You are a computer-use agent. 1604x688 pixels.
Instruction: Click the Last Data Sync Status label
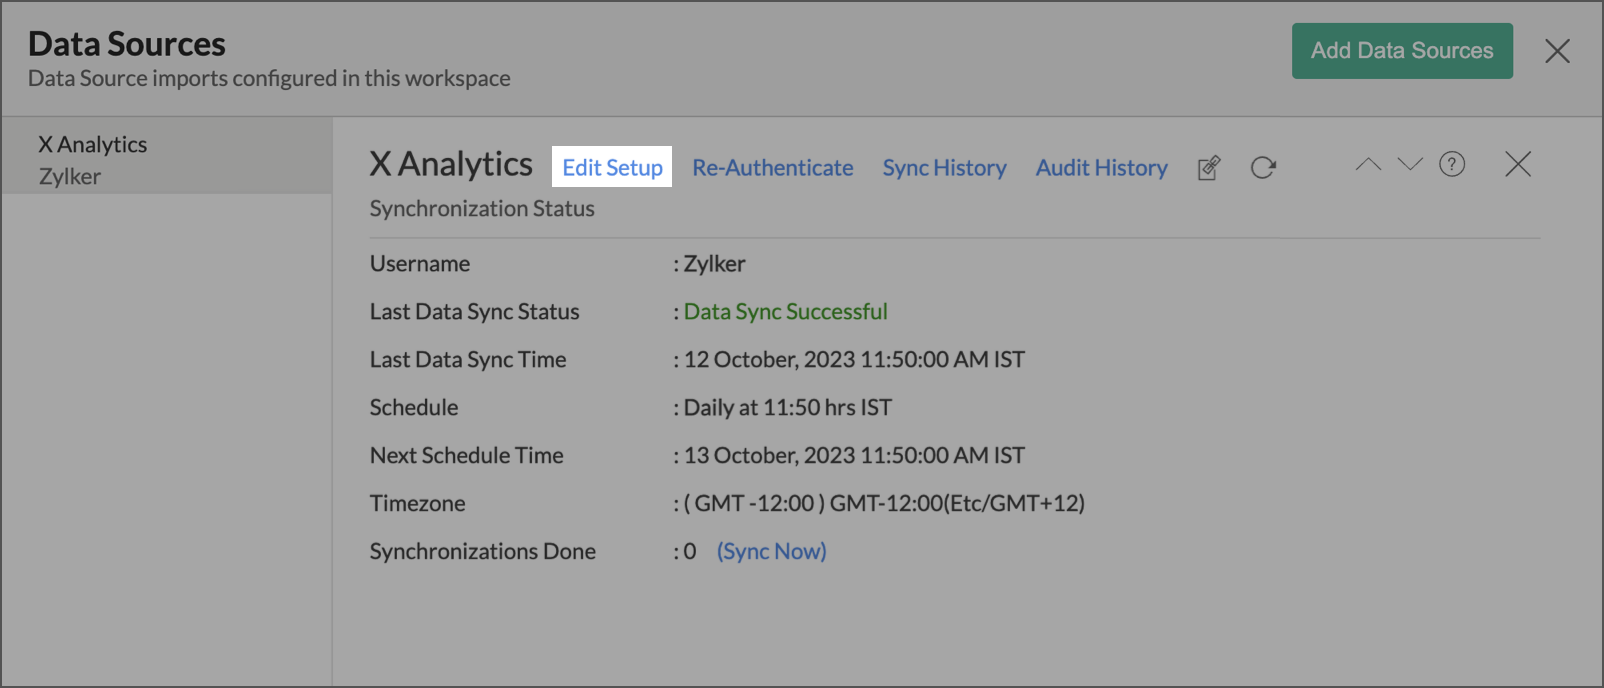[x=475, y=312]
